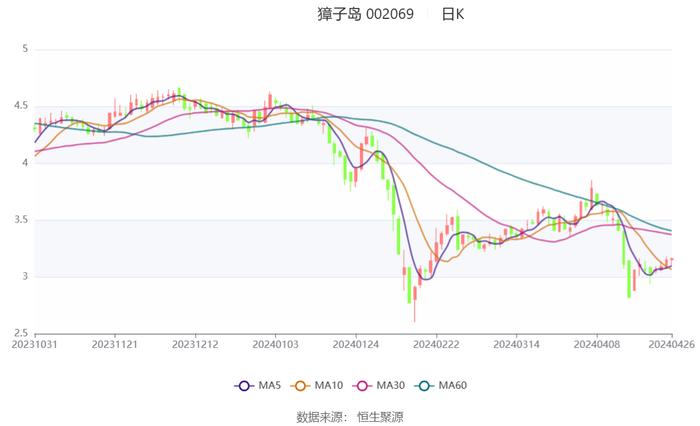Pick the 20240222 date axis label

pyautogui.click(x=436, y=342)
